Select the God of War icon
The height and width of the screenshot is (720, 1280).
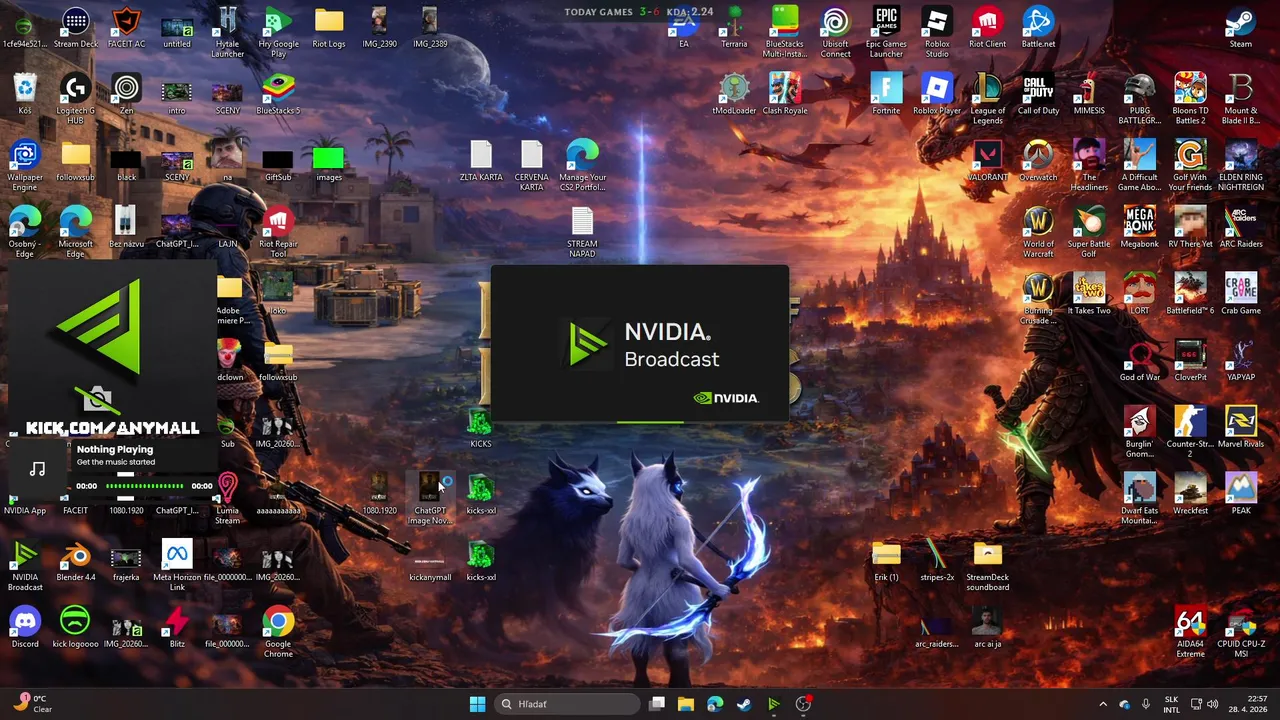point(1140,362)
